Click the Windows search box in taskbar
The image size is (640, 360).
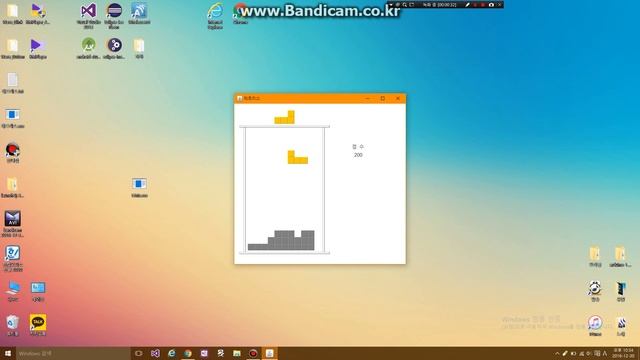click(73, 353)
